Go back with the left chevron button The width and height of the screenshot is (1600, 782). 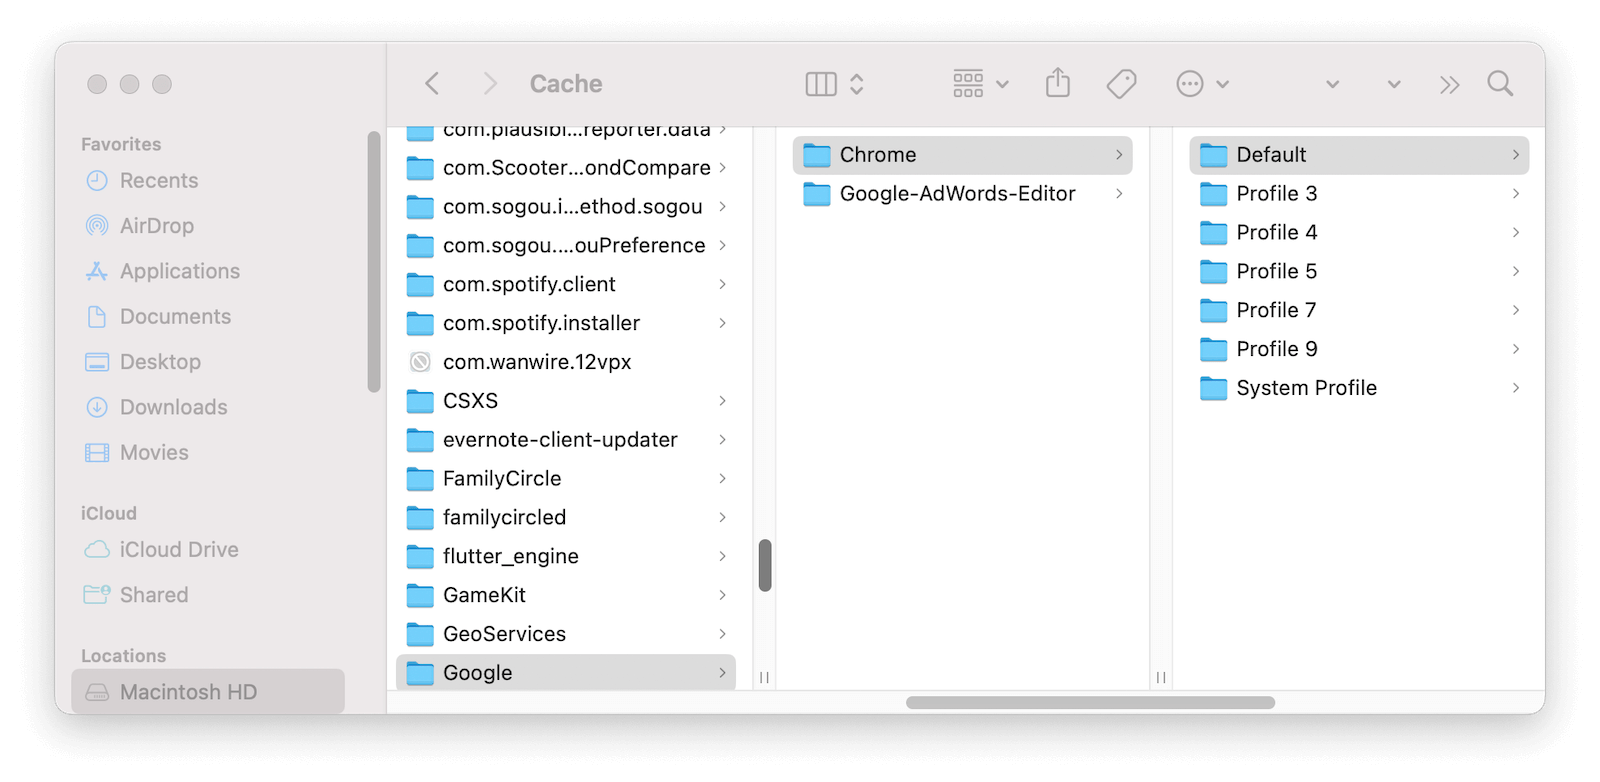(432, 84)
